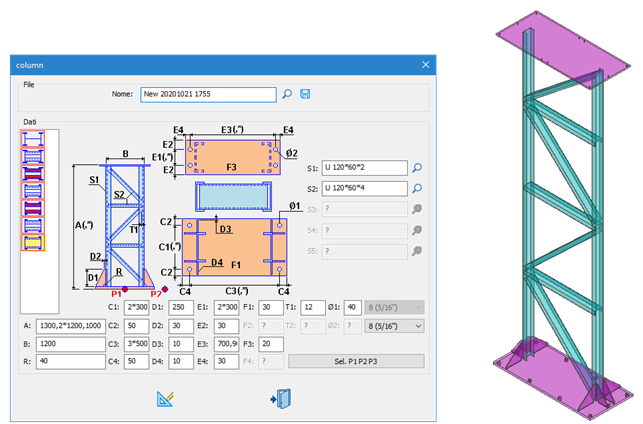The height and width of the screenshot is (424, 643).
Task: Click the D1 field showing 250
Action: pyautogui.click(x=181, y=307)
